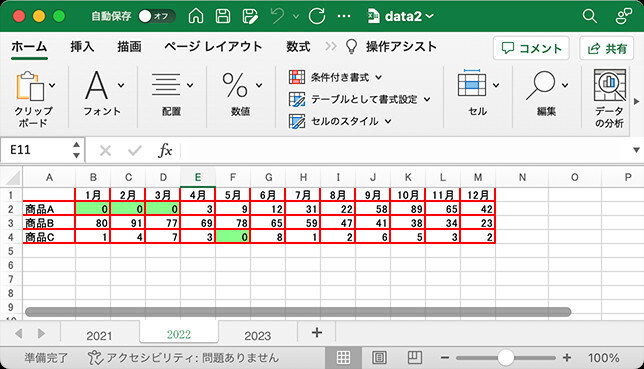Click the クリップボード paste icon
This screenshot has width=644, height=369.
tap(30, 86)
